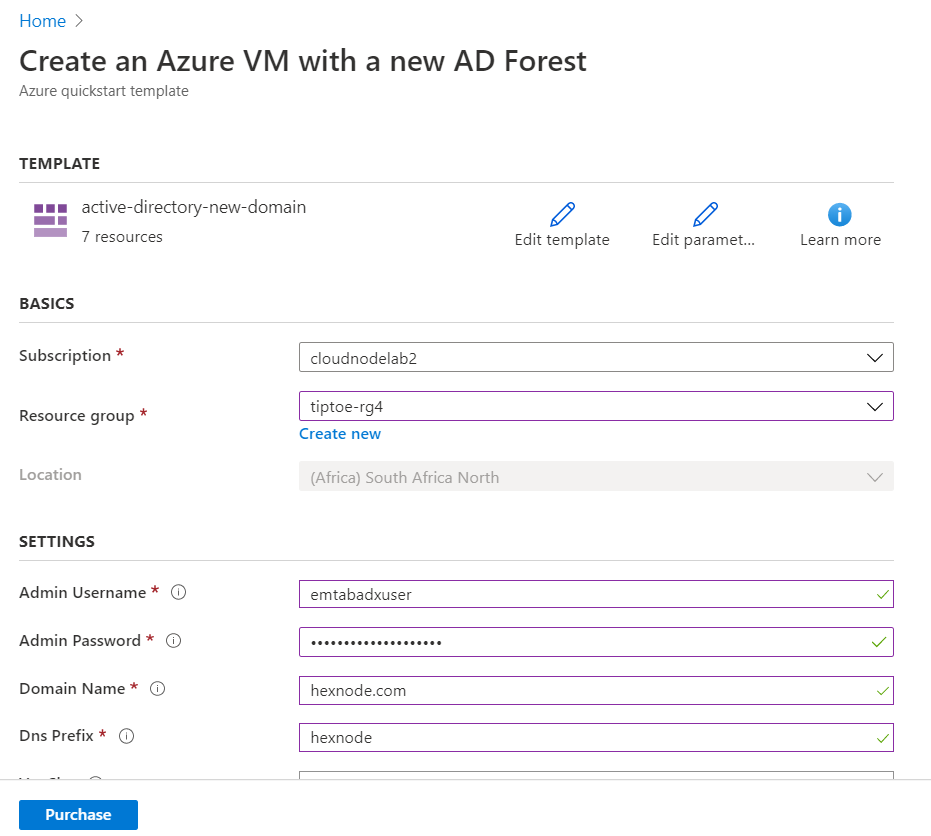Click green checkmark in Domain Name field
The image size is (931, 836).
pos(882,691)
